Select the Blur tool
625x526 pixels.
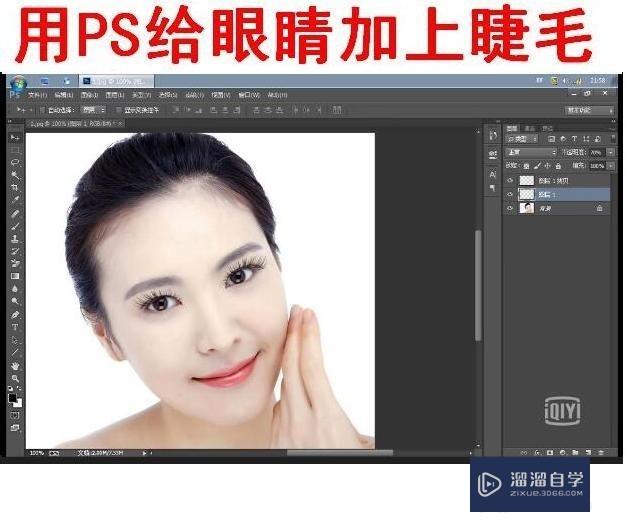[15, 289]
